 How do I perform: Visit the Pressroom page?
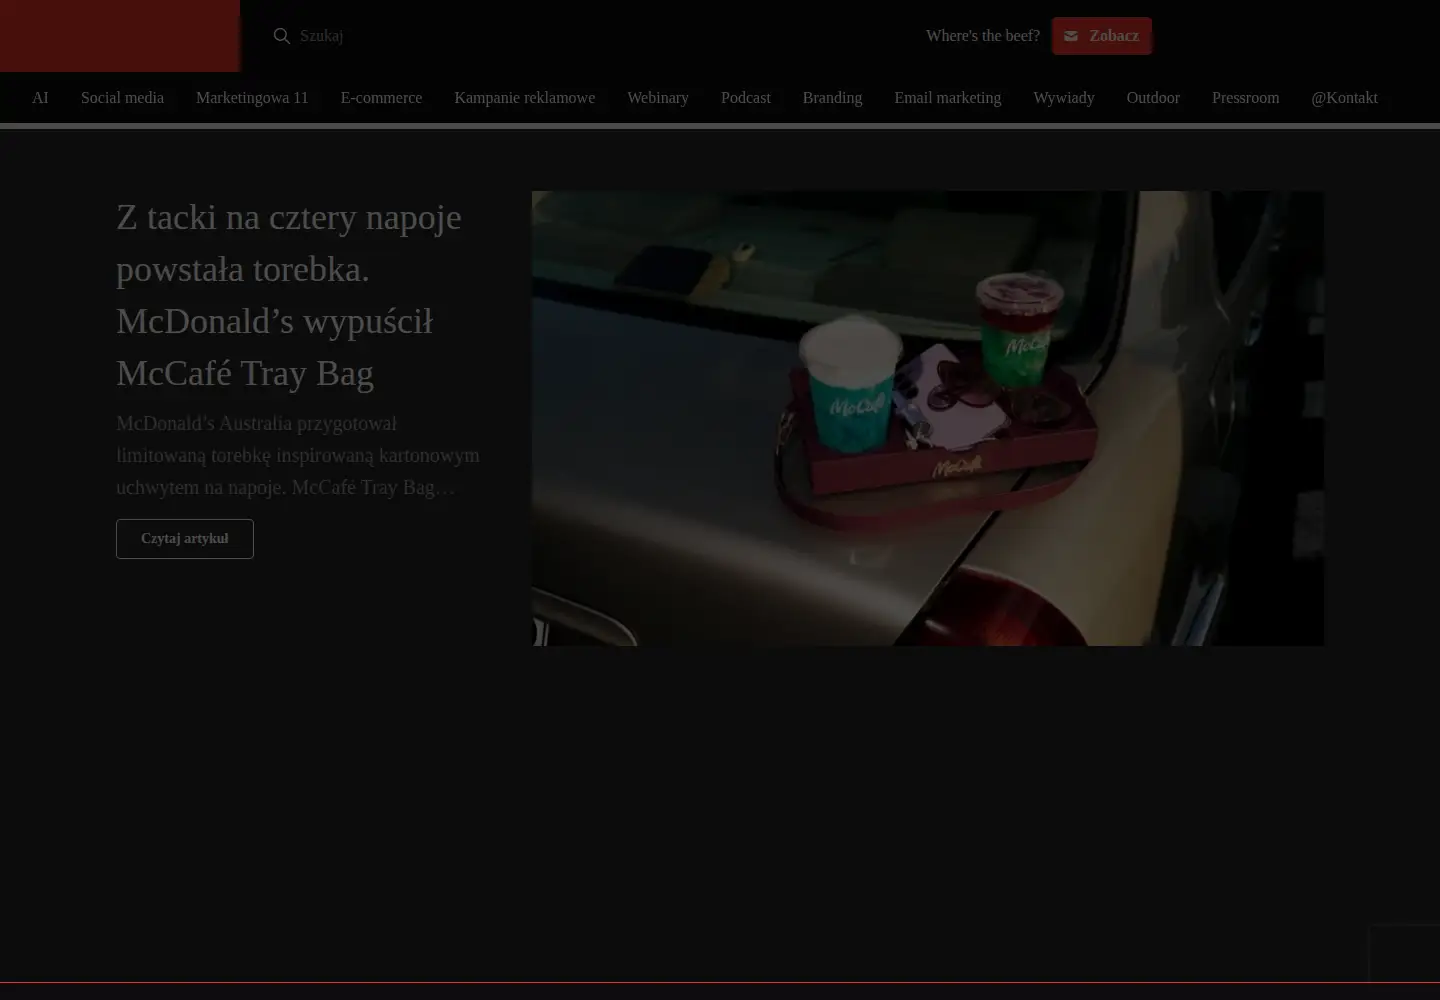coord(1246,98)
